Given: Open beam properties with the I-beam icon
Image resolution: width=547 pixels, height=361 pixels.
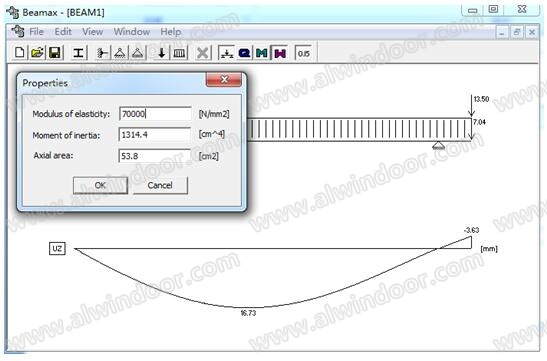Looking at the screenshot, I should click(79, 53).
